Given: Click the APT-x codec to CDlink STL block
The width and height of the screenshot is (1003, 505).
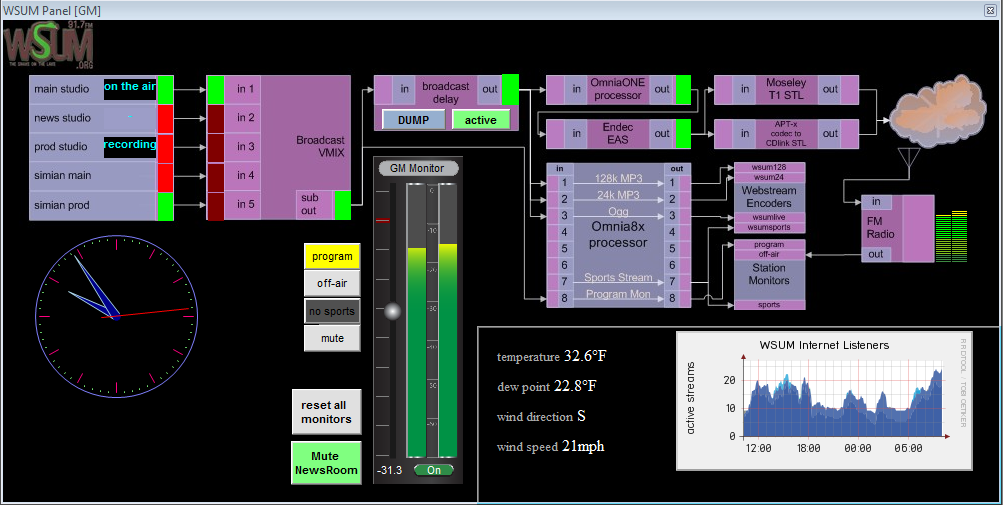Looking at the screenshot, I should tap(786, 133).
